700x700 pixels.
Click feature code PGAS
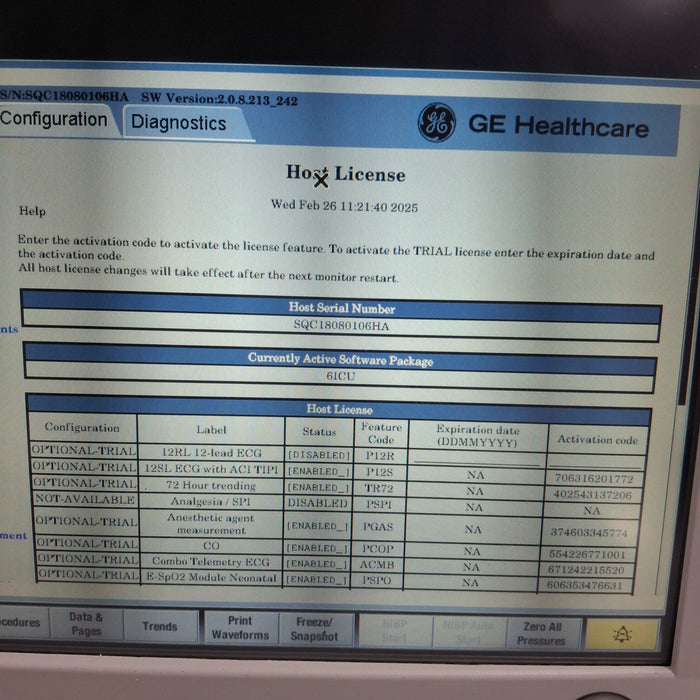coord(378,527)
